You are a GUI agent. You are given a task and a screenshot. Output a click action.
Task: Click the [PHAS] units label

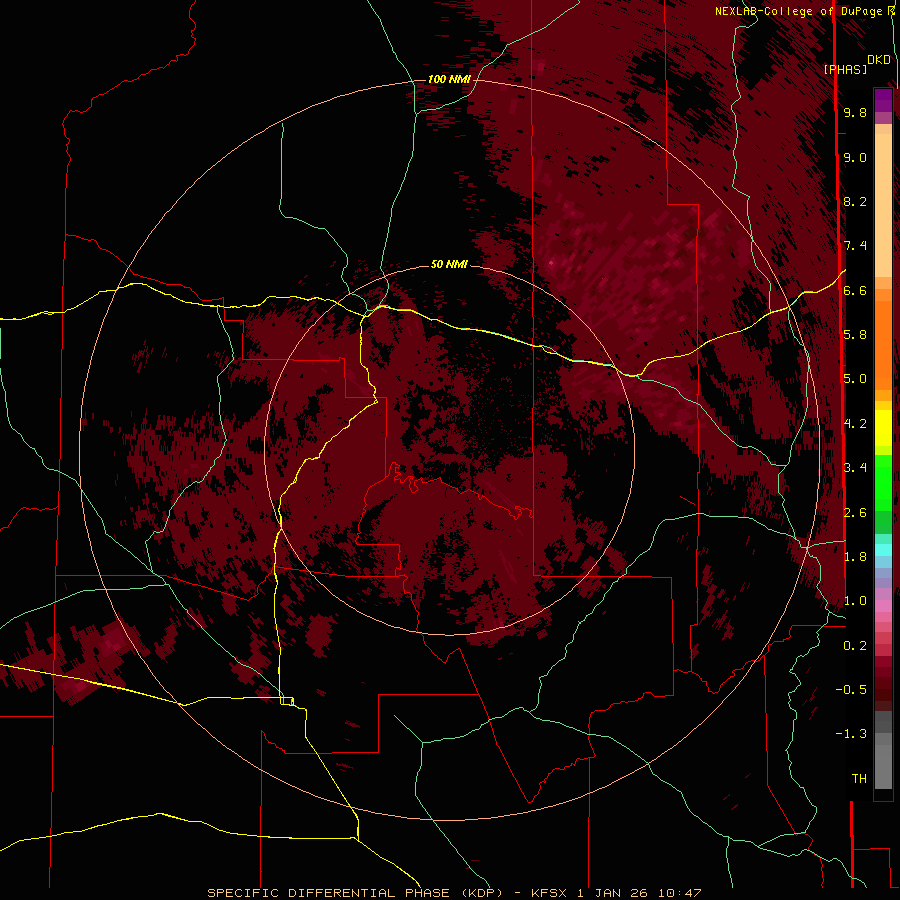(845, 69)
